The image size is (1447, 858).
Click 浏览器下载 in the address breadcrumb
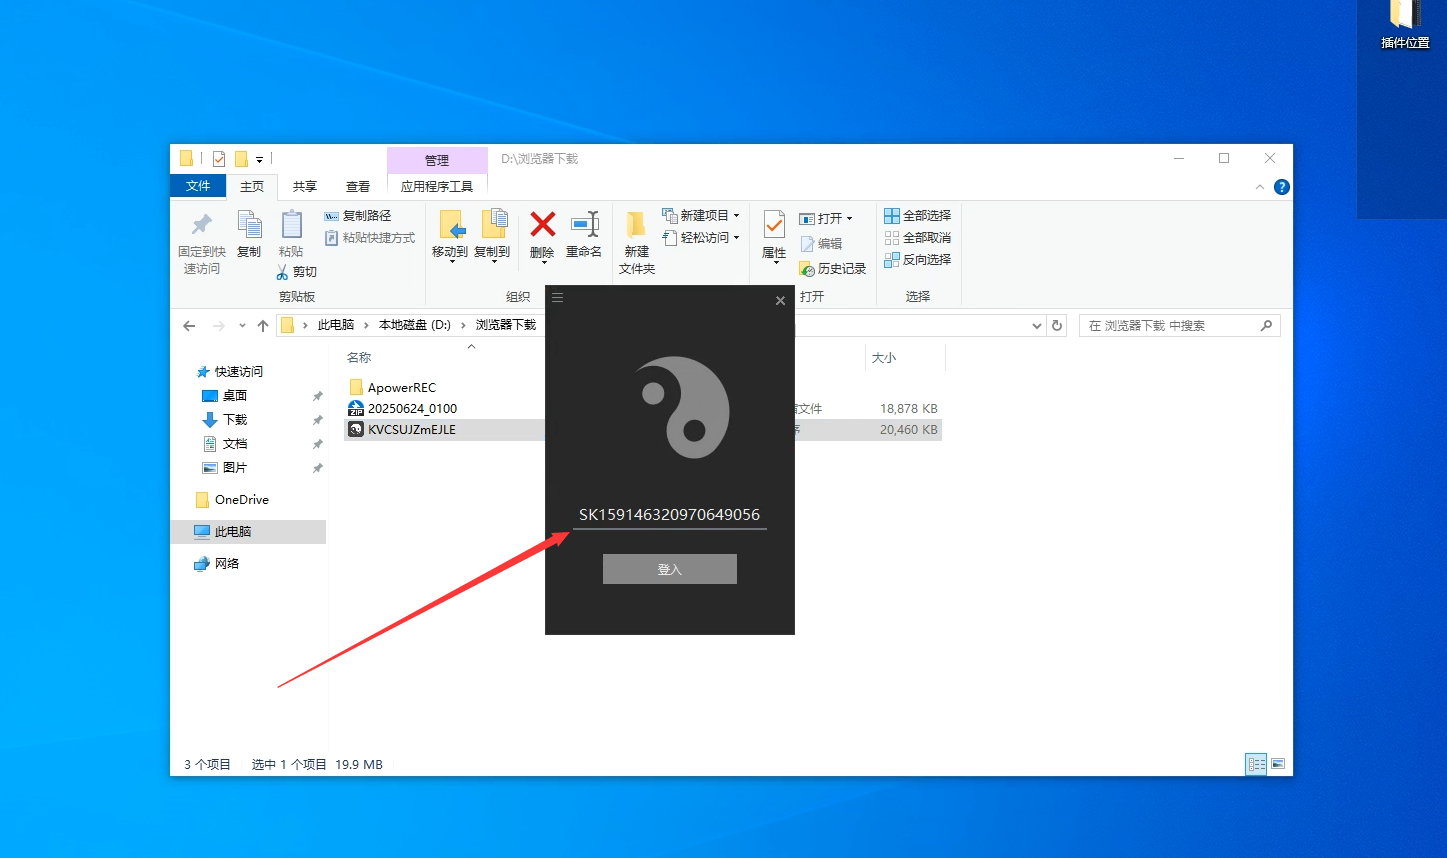pos(506,325)
